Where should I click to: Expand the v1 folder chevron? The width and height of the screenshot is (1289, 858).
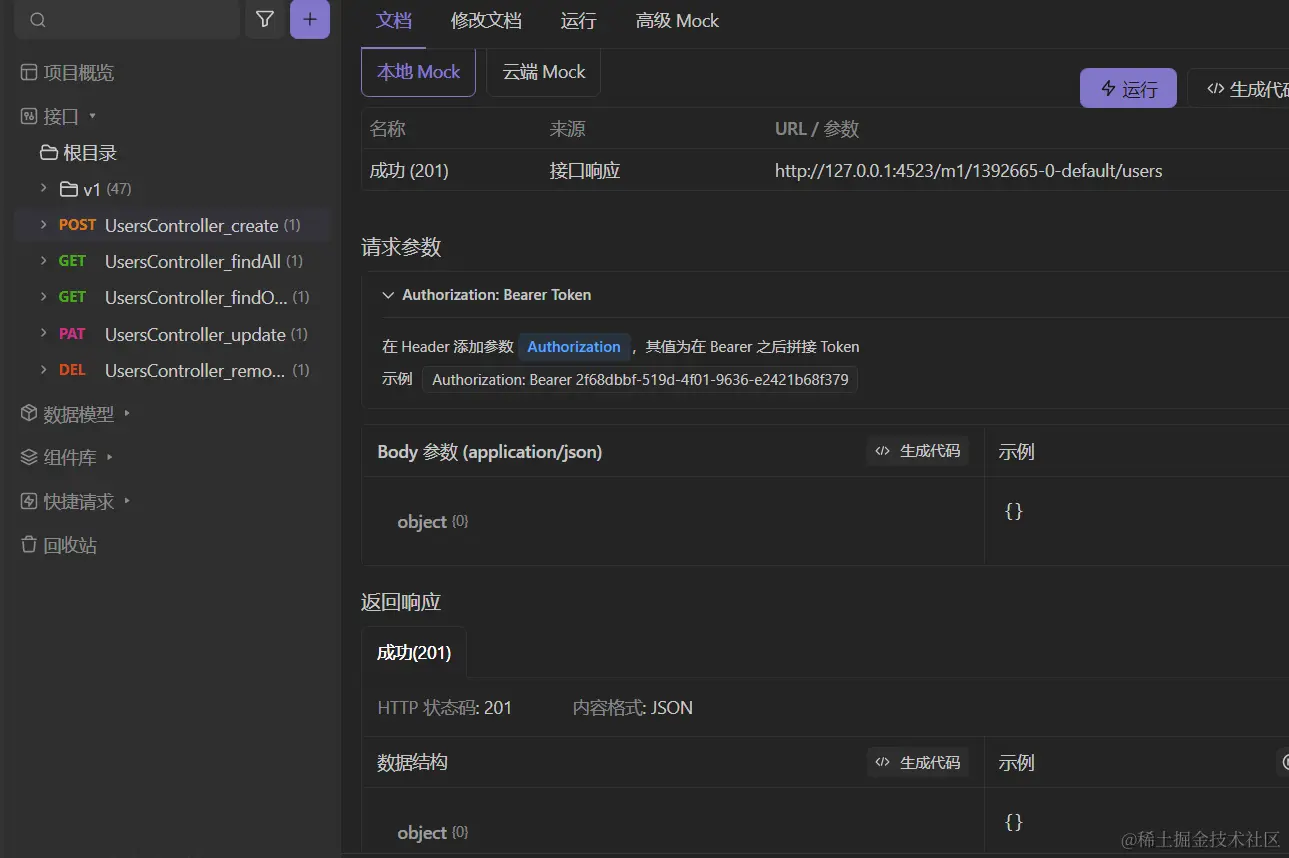[x=43, y=188]
